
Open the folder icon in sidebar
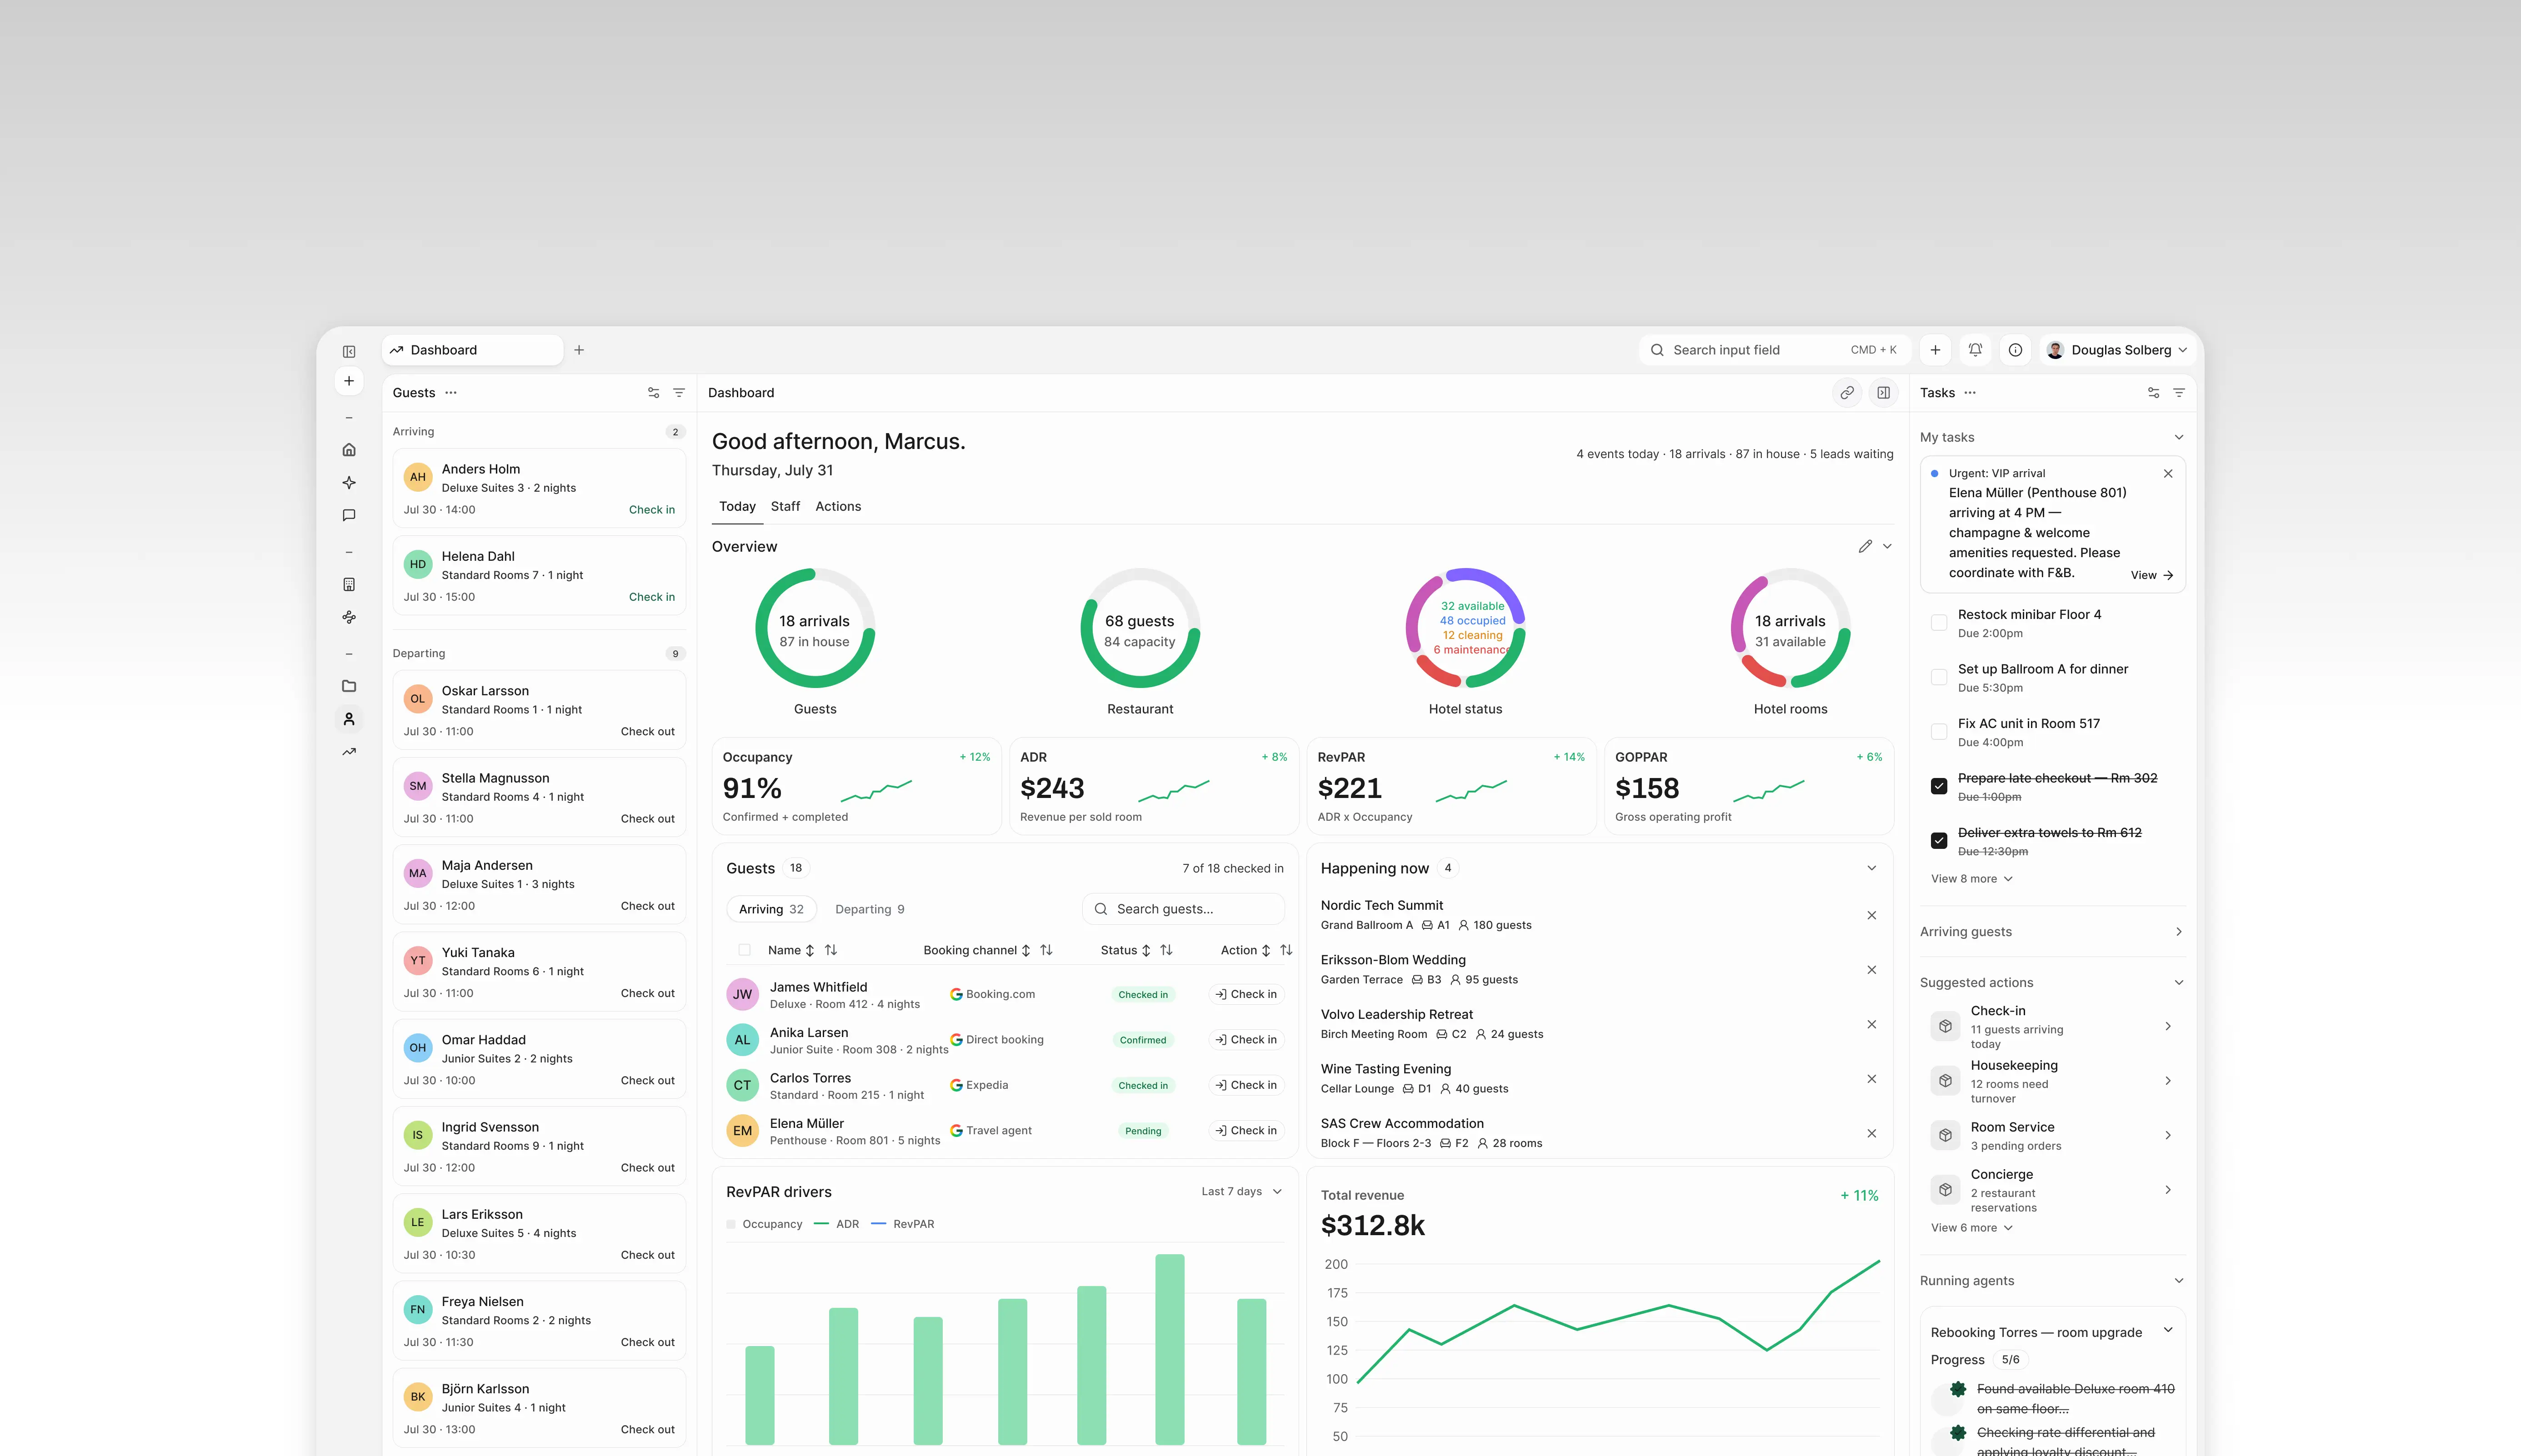pos(349,686)
